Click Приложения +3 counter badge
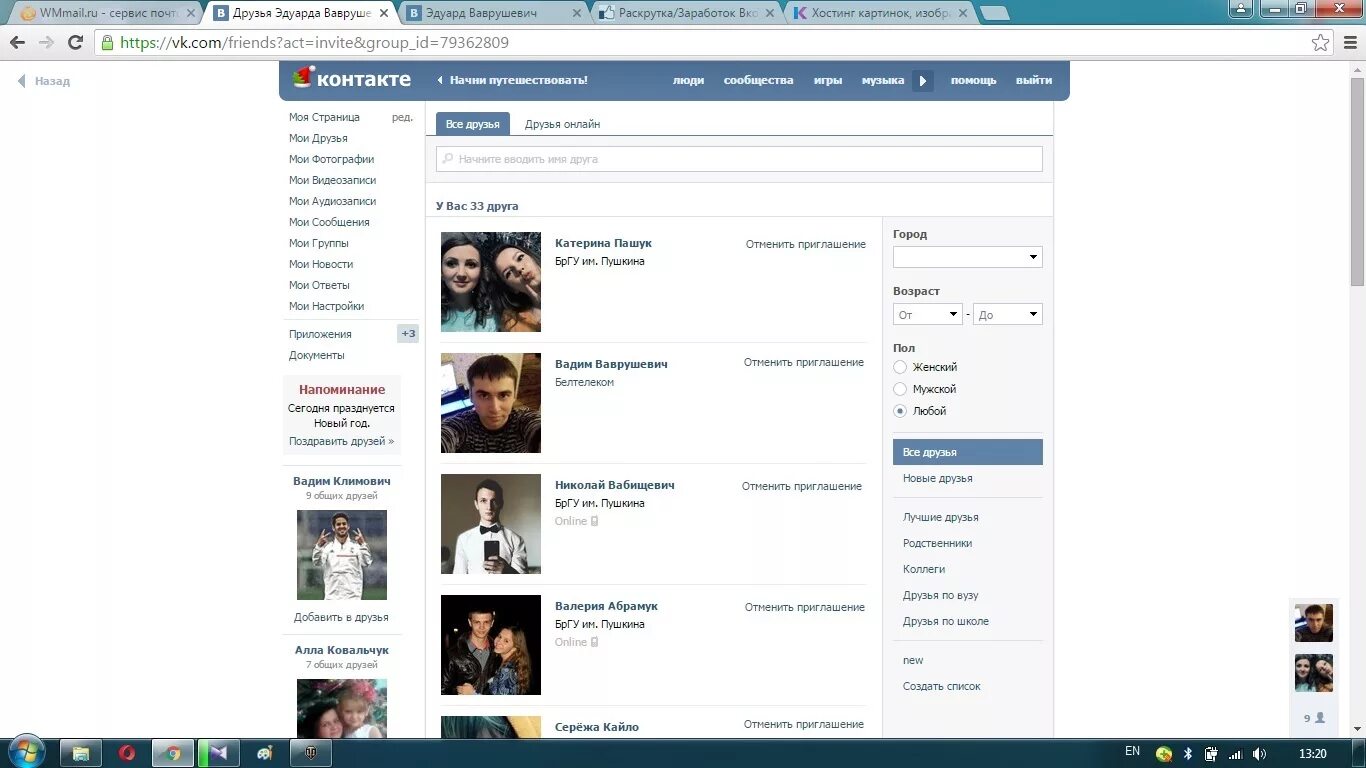 408,334
